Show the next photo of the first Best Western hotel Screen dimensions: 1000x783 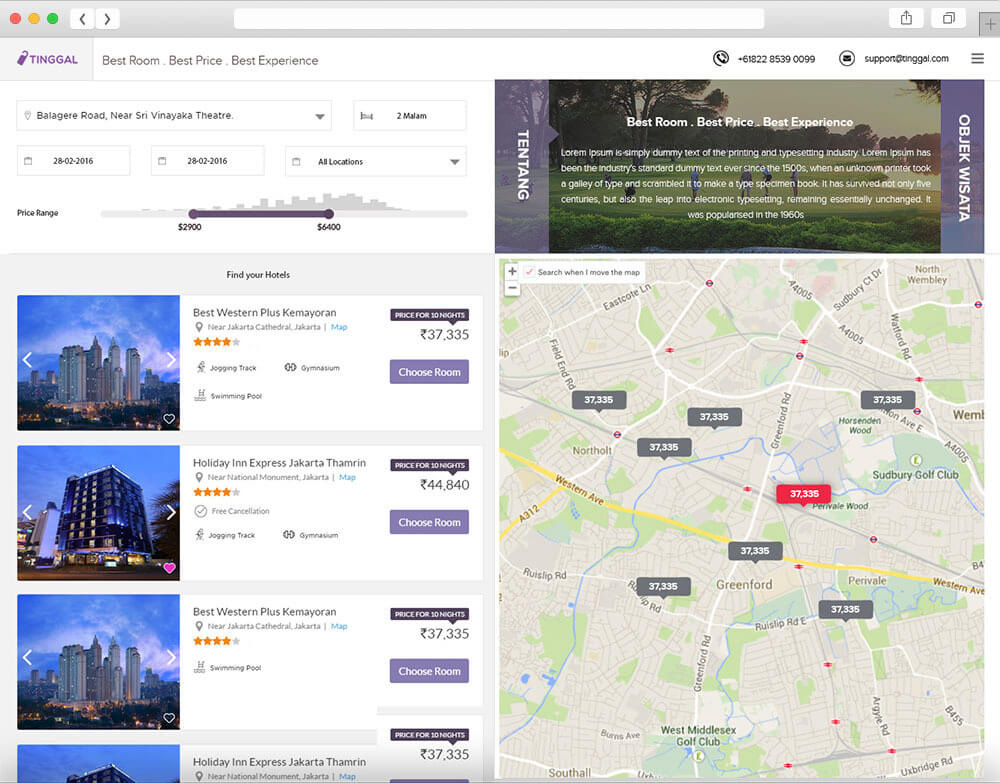pyautogui.click(x=171, y=360)
